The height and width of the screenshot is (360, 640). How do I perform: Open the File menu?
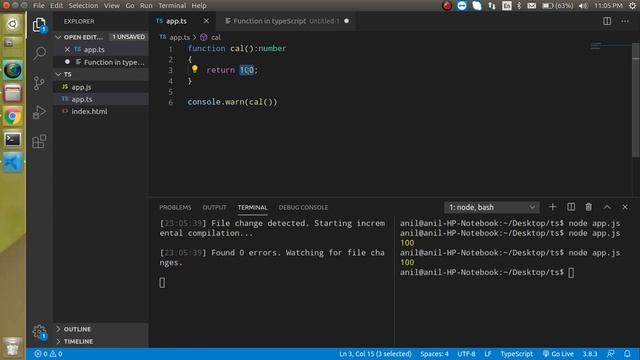pyautogui.click(x=39, y=6)
